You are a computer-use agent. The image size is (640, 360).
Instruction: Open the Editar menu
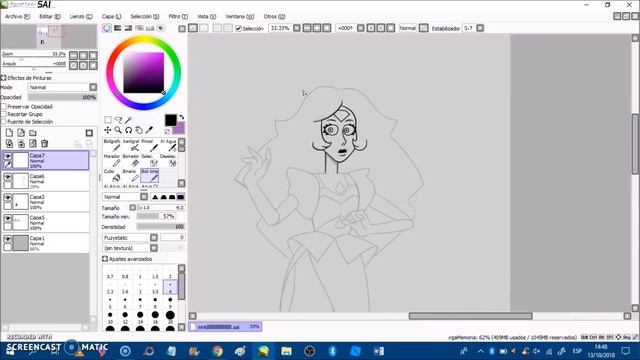(x=50, y=16)
